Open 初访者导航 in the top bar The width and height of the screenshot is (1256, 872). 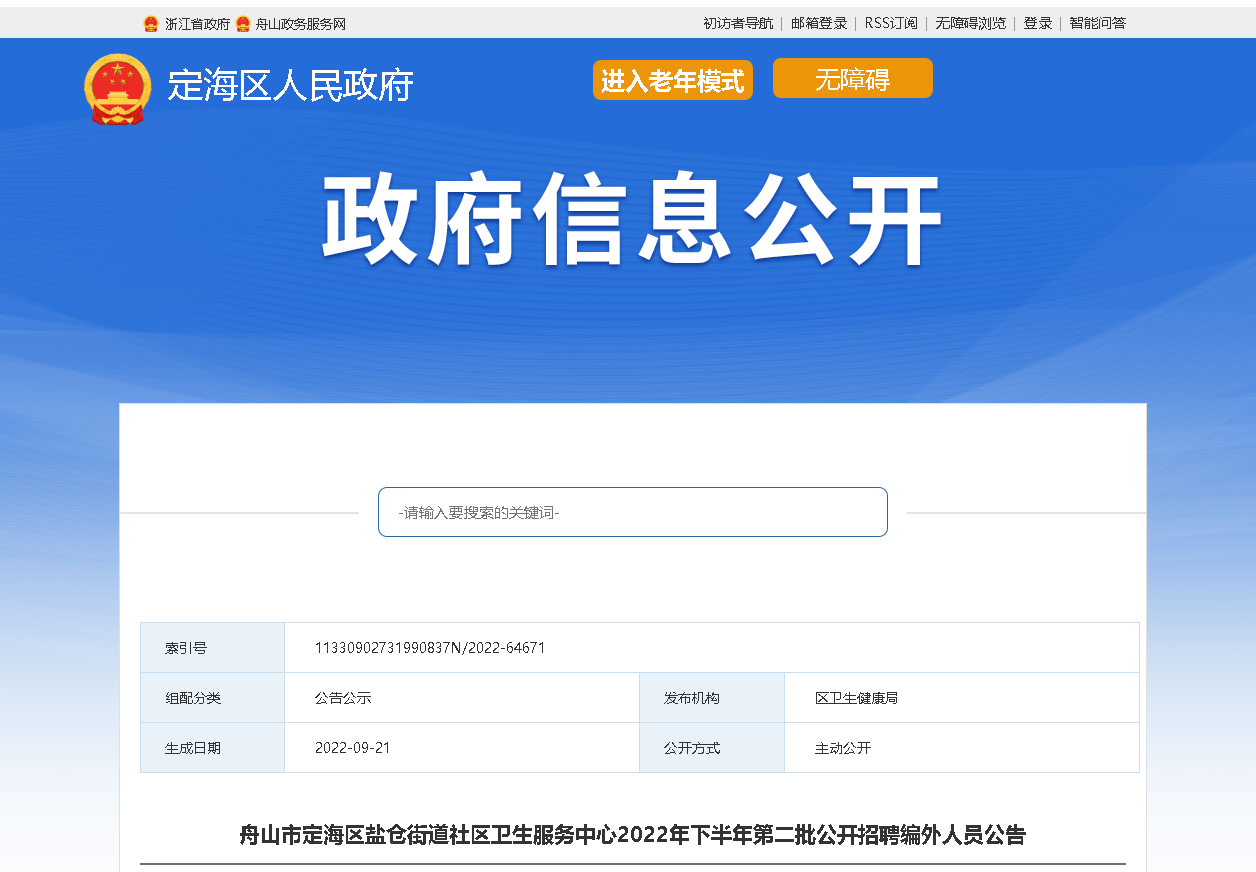click(x=738, y=23)
